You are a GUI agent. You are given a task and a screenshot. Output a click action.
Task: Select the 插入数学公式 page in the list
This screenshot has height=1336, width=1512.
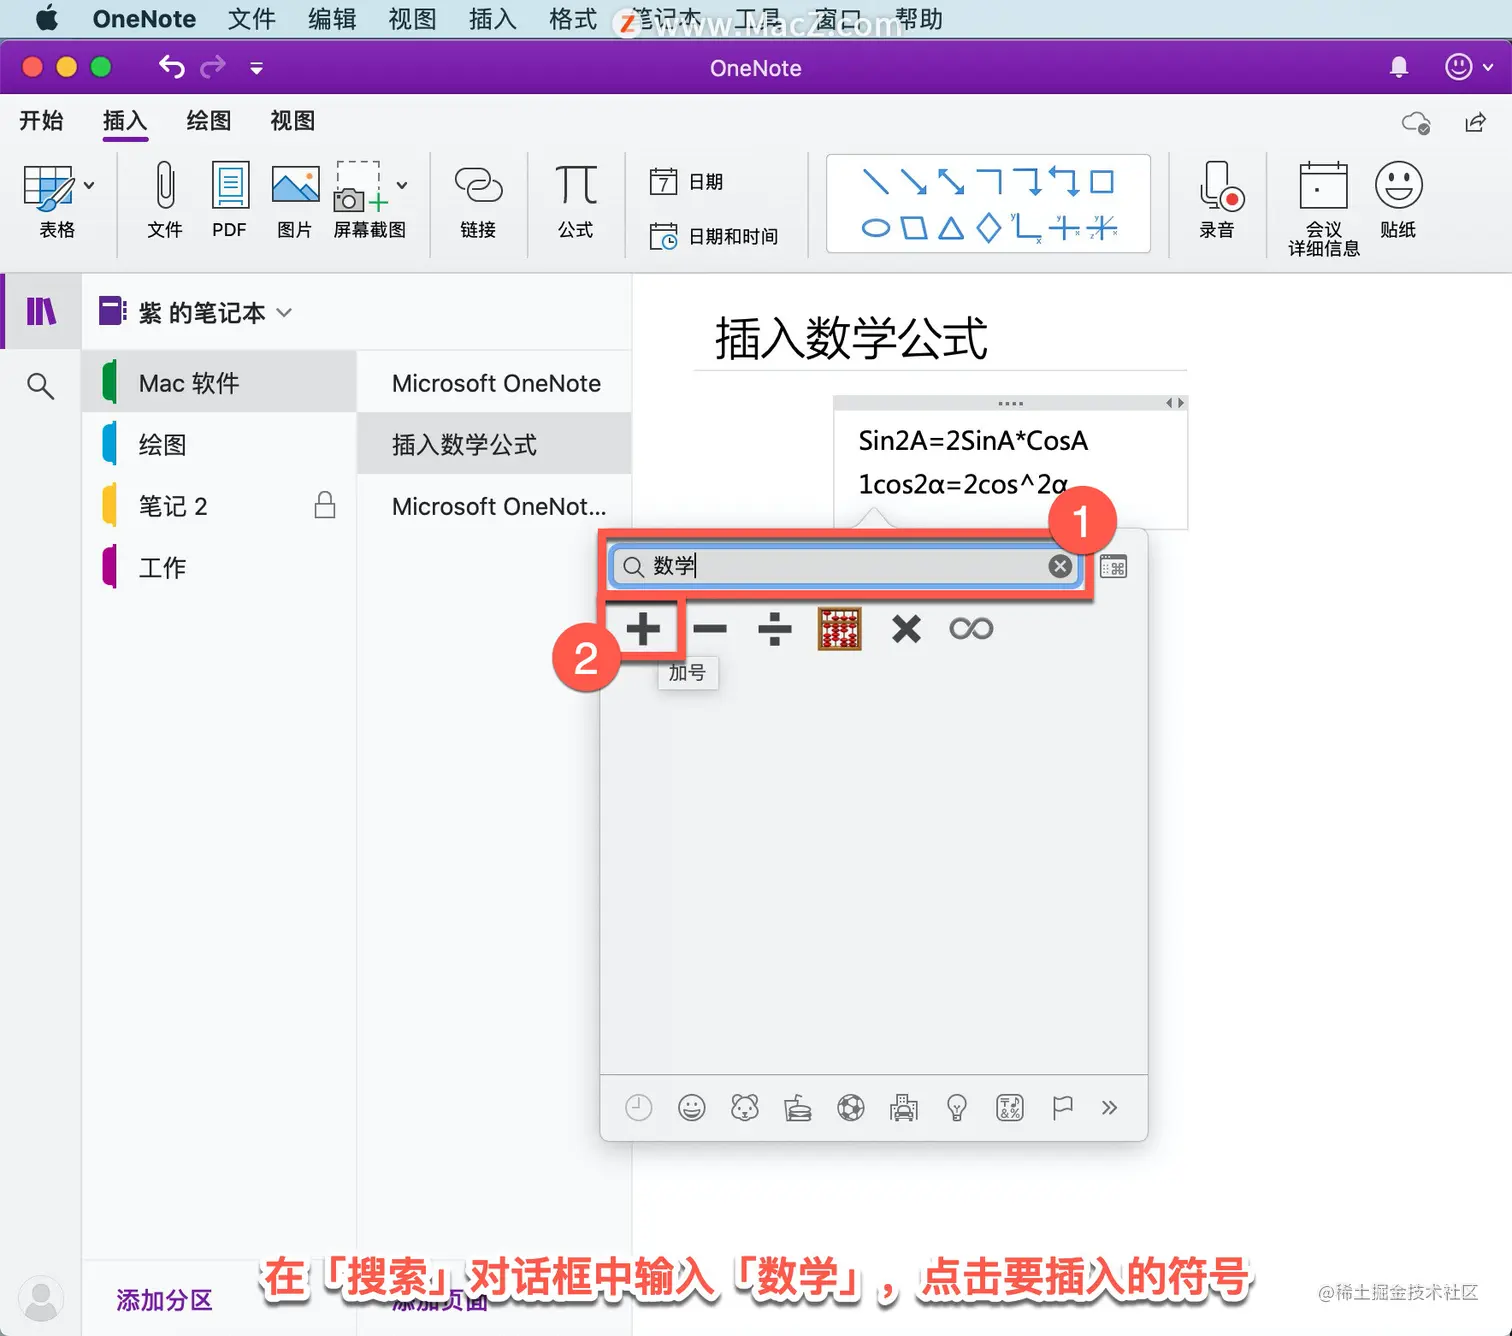[x=494, y=445]
